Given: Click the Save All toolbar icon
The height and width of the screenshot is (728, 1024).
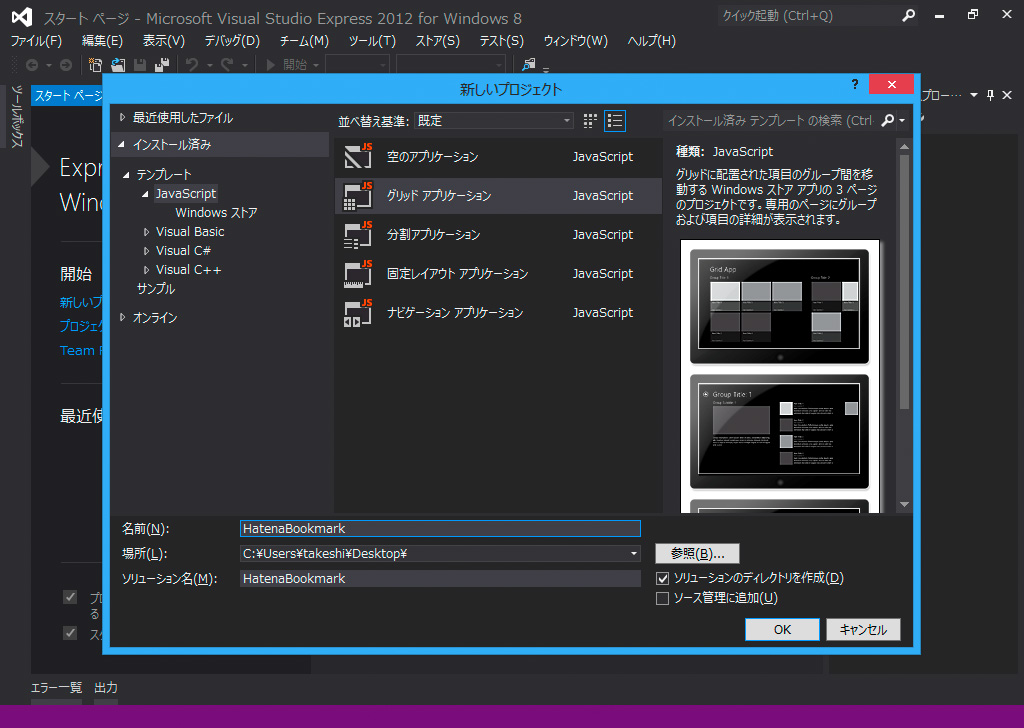Looking at the screenshot, I should [162, 65].
